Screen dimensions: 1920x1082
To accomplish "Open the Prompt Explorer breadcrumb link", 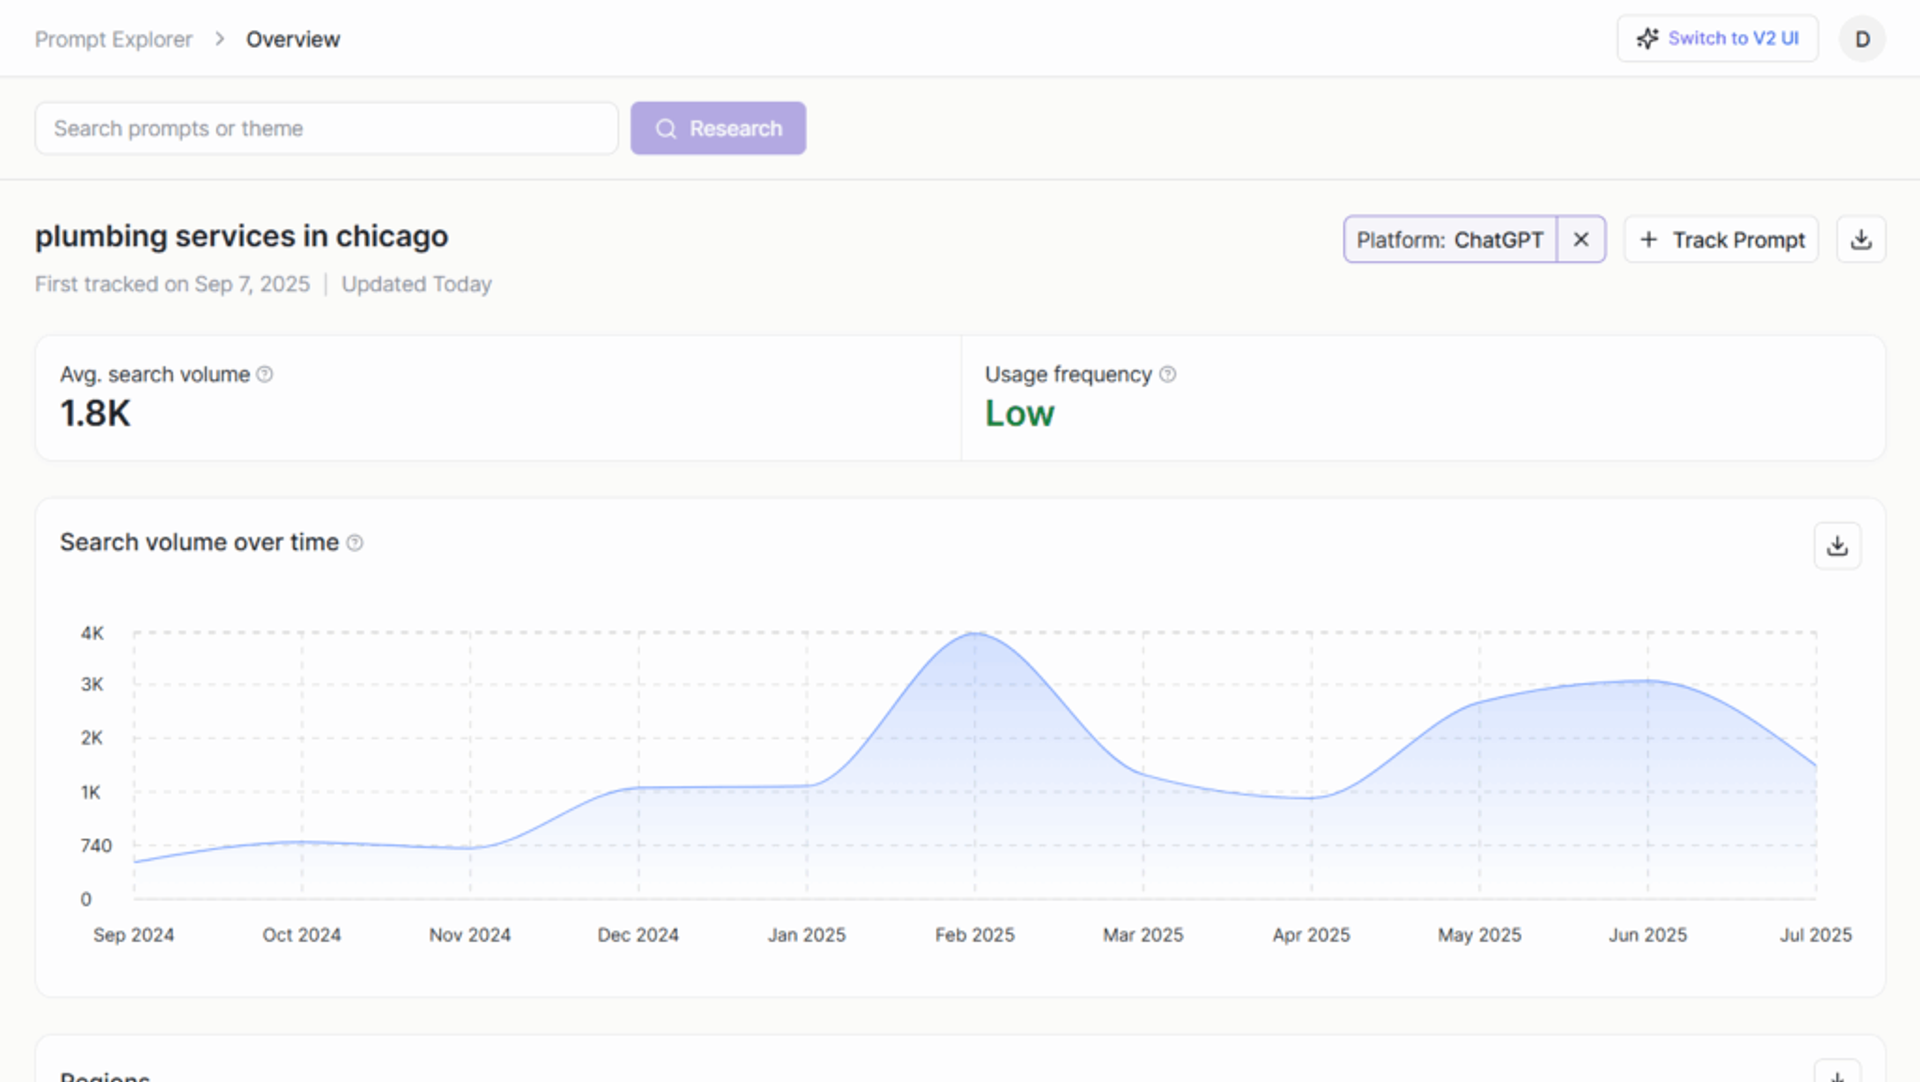I will 113,39.
